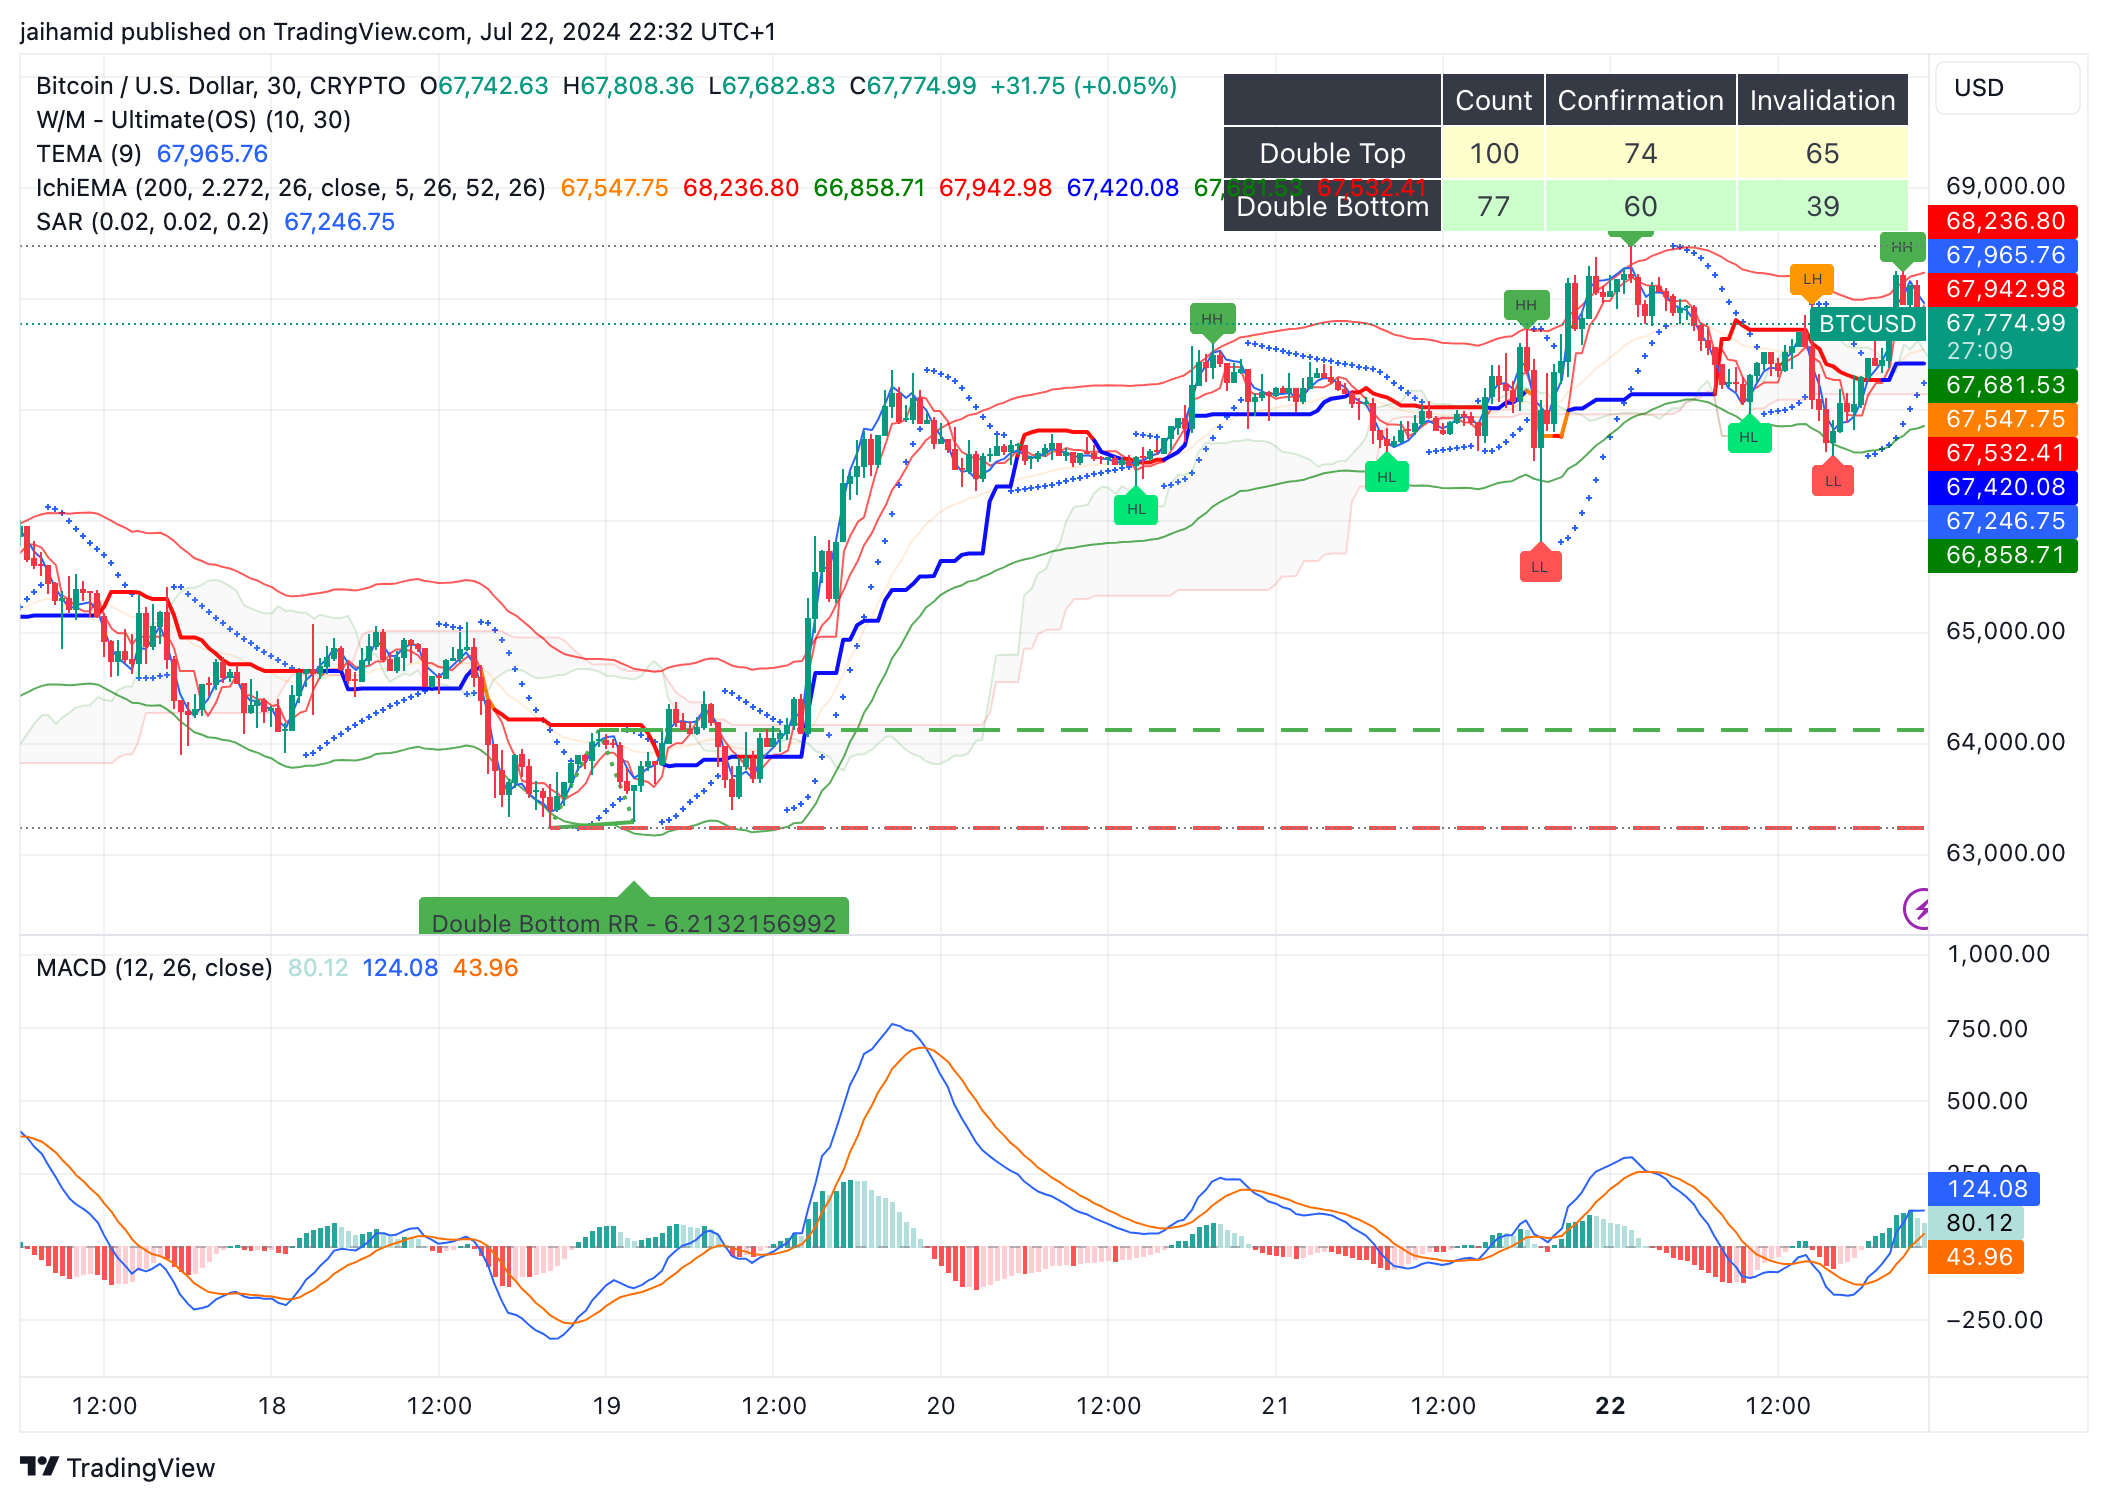Select the W/M - Ultimate(OS) indicator legend
The width and height of the screenshot is (2108, 1502).
(x=193, y=120)
